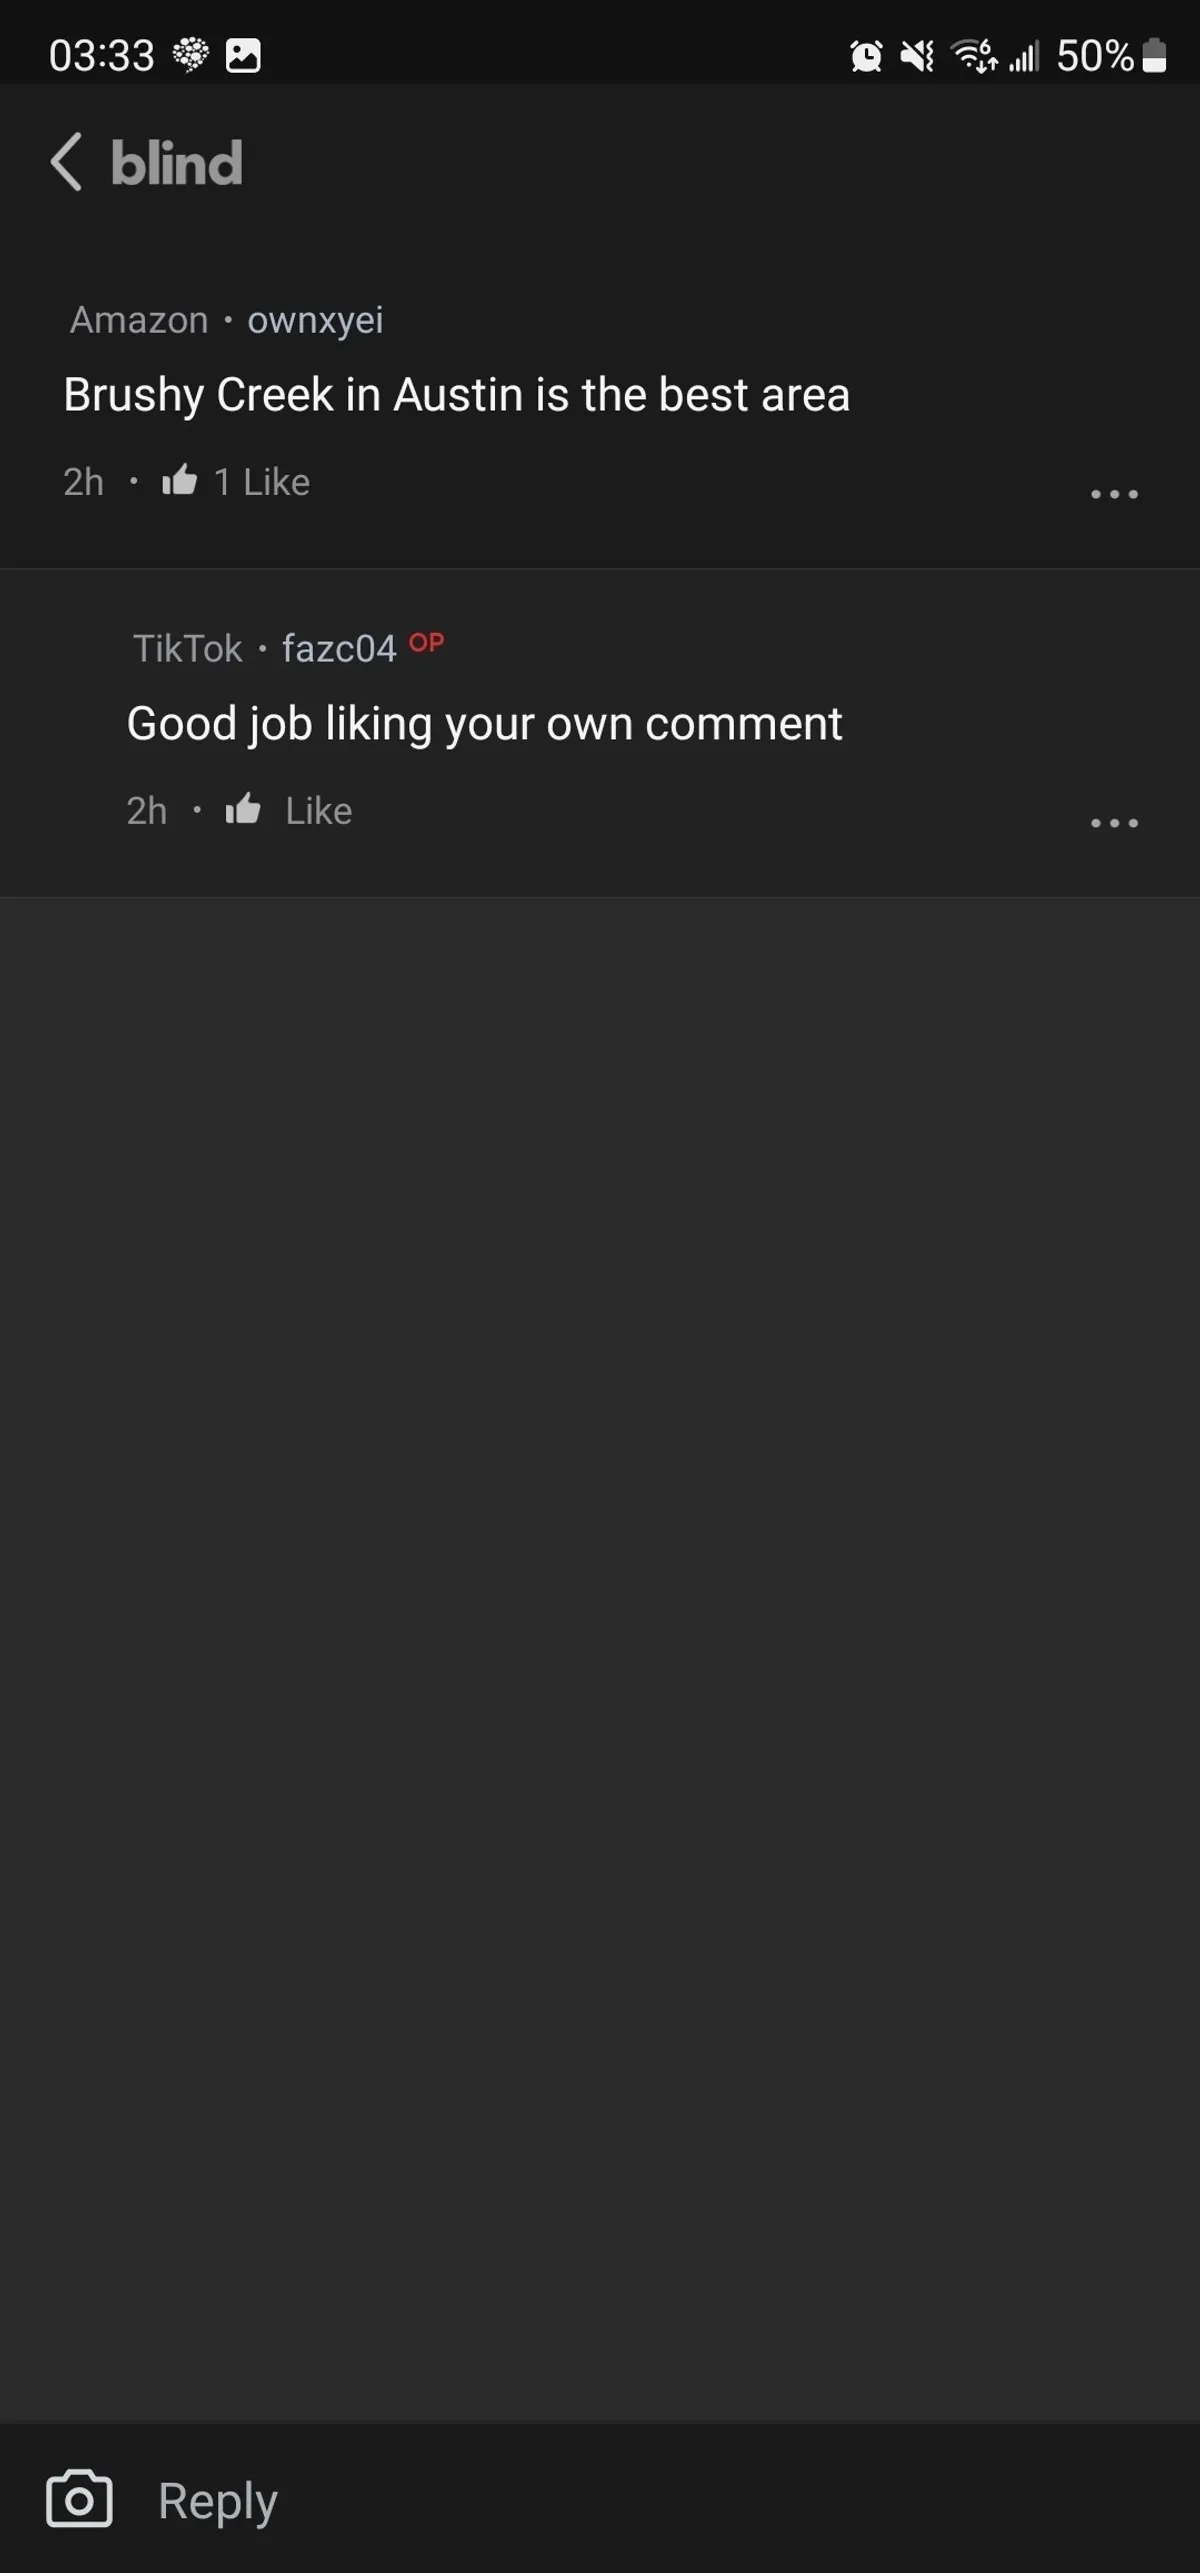This screenshot has width=1200, height=2573.
Task: Tap the Like label on fazc04's reply
Action: (318, 810)
